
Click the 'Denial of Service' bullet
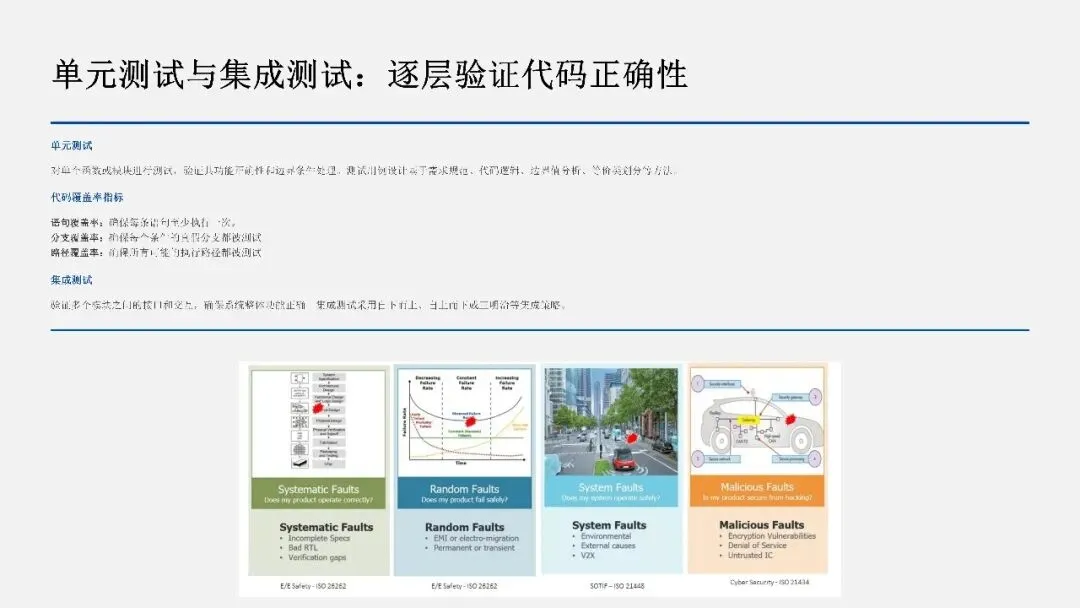[757, 545]
